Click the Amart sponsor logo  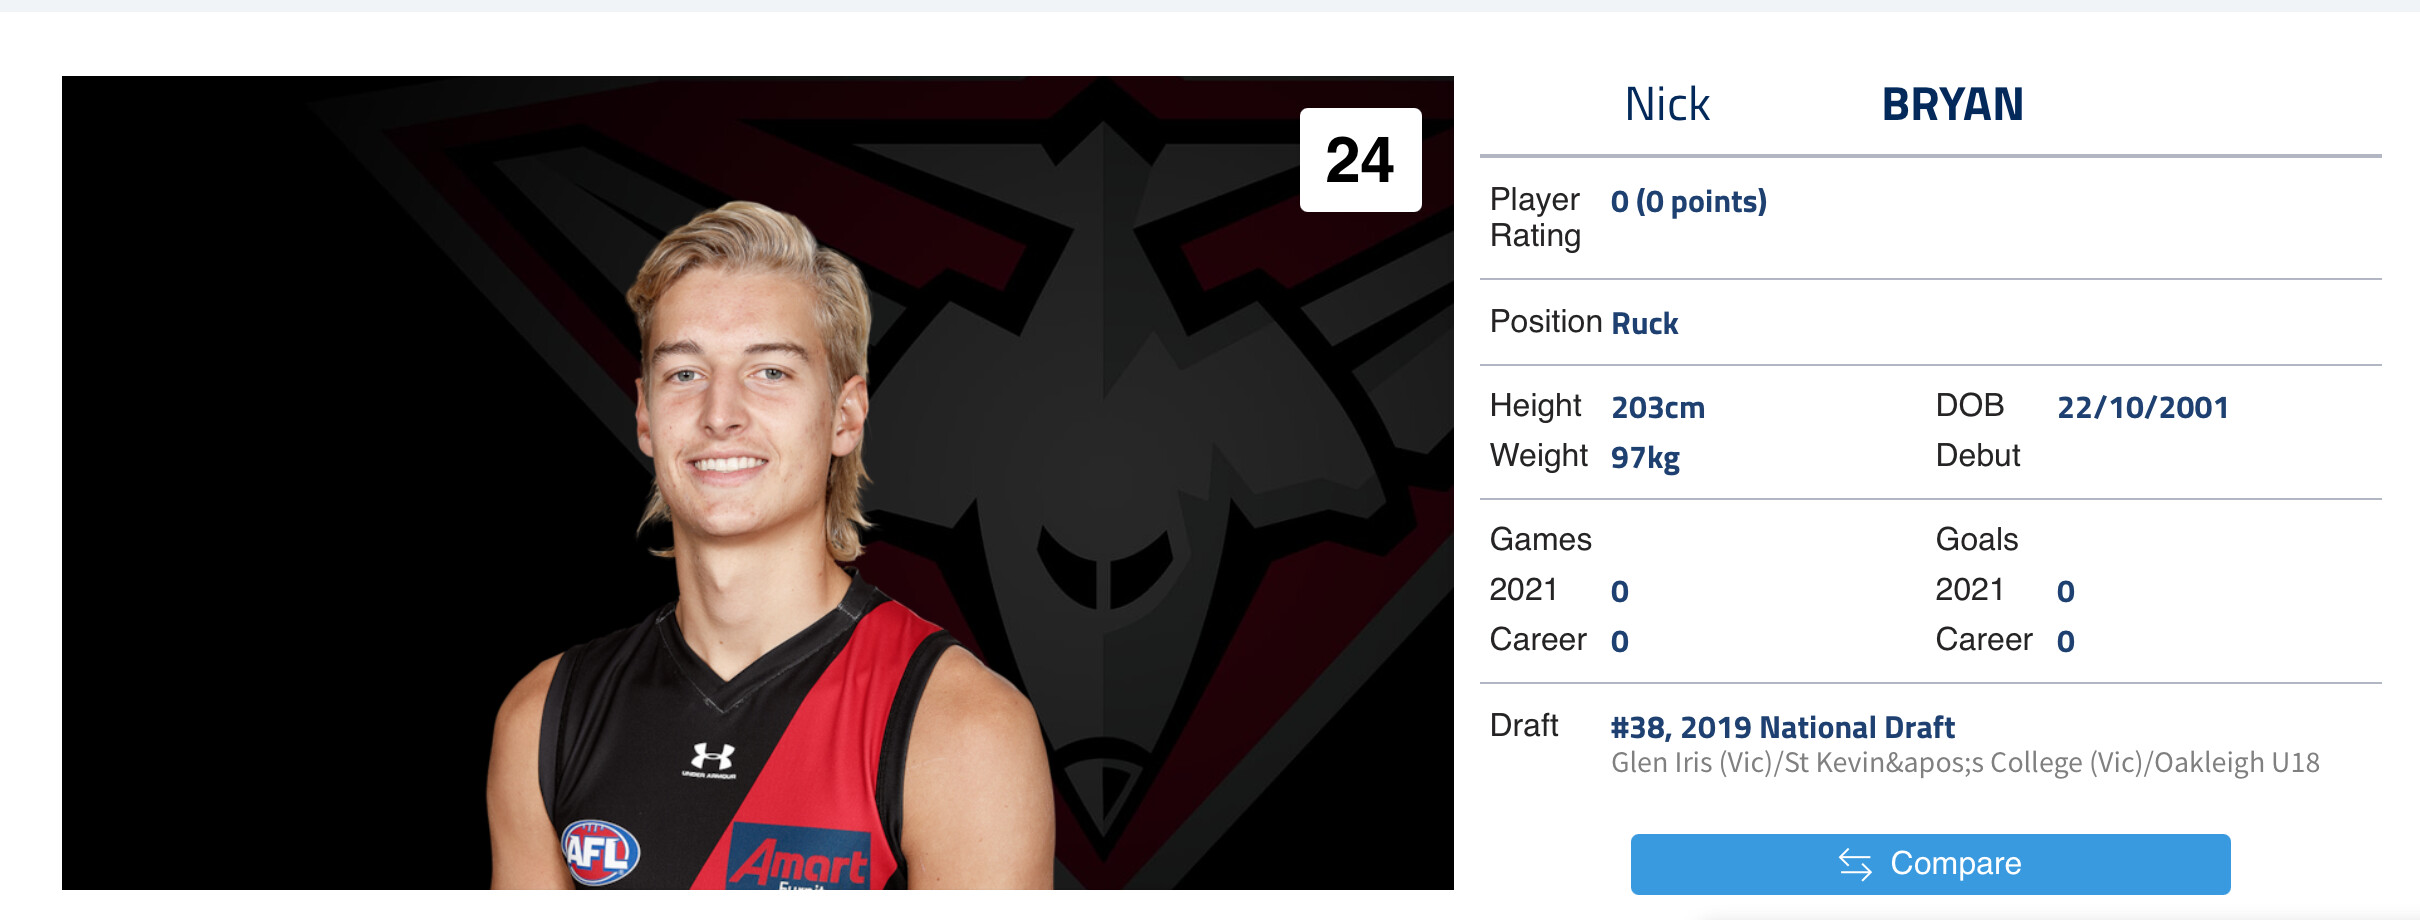click(x=798, y=858)
